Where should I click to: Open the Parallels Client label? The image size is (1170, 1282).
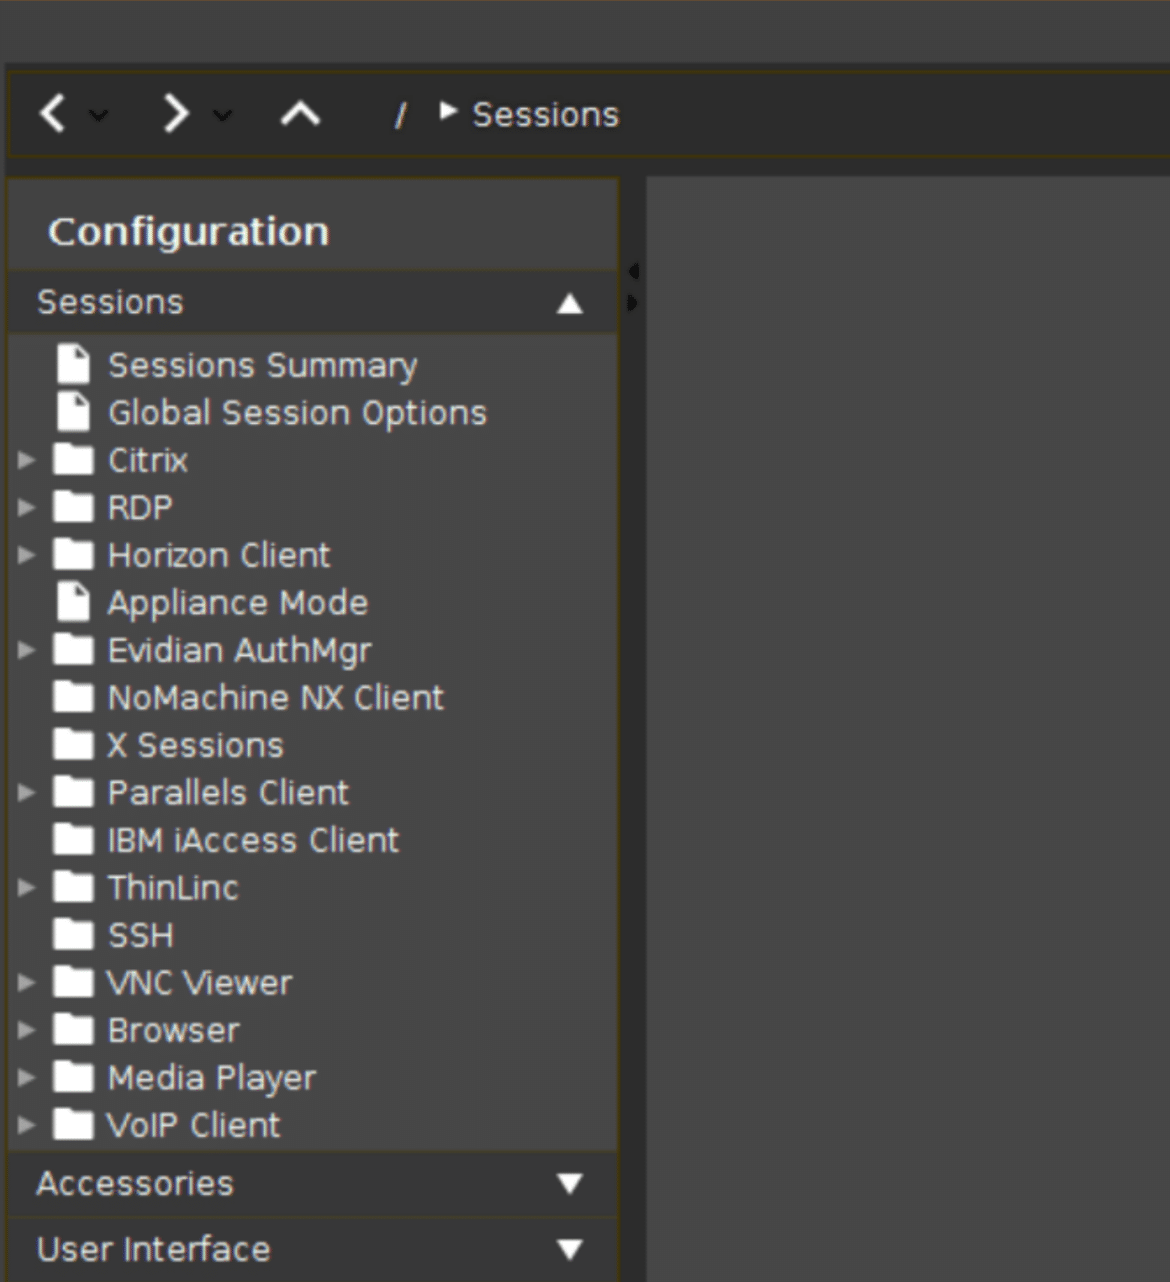[x=228, y=793]
